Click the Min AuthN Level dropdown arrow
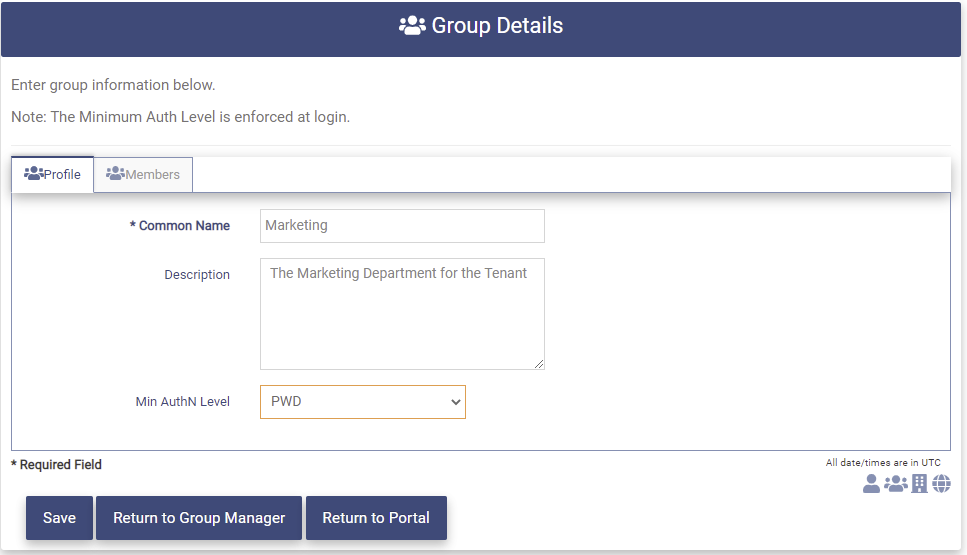 pyautogui.click(x=456, y=402)
